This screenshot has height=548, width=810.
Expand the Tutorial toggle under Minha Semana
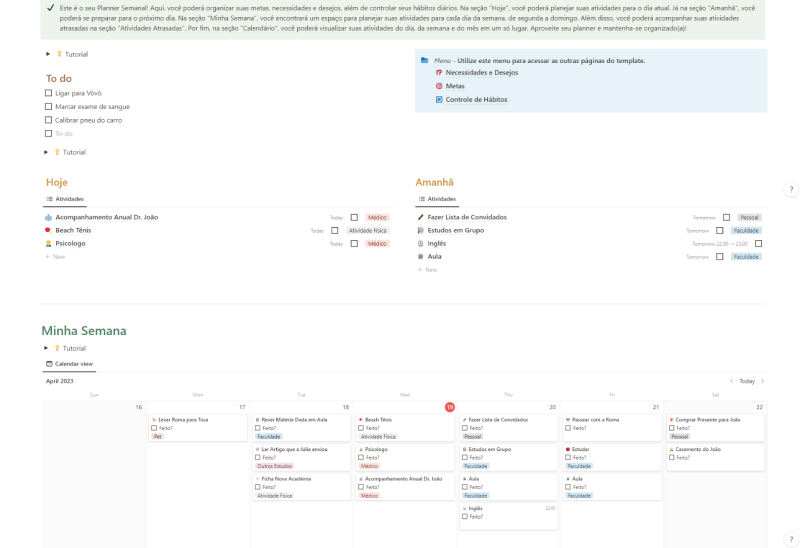pos(46,348)
